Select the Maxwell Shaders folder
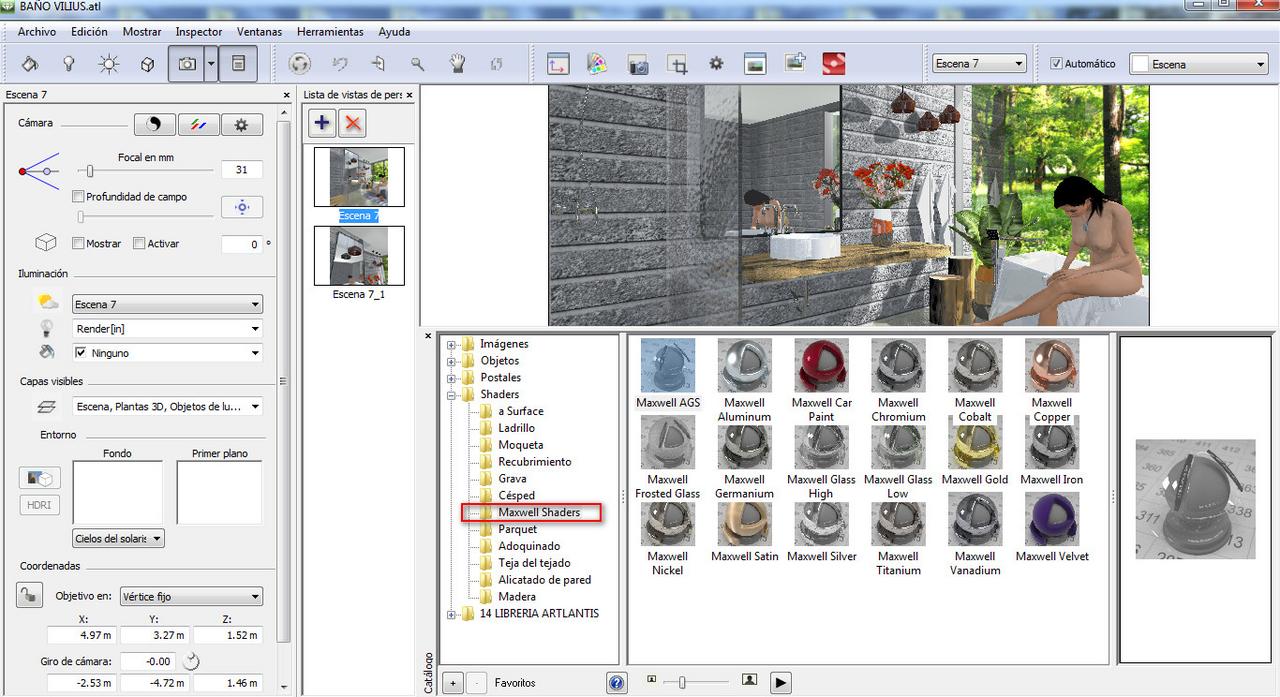1280x697 pixels. point(539,512)
